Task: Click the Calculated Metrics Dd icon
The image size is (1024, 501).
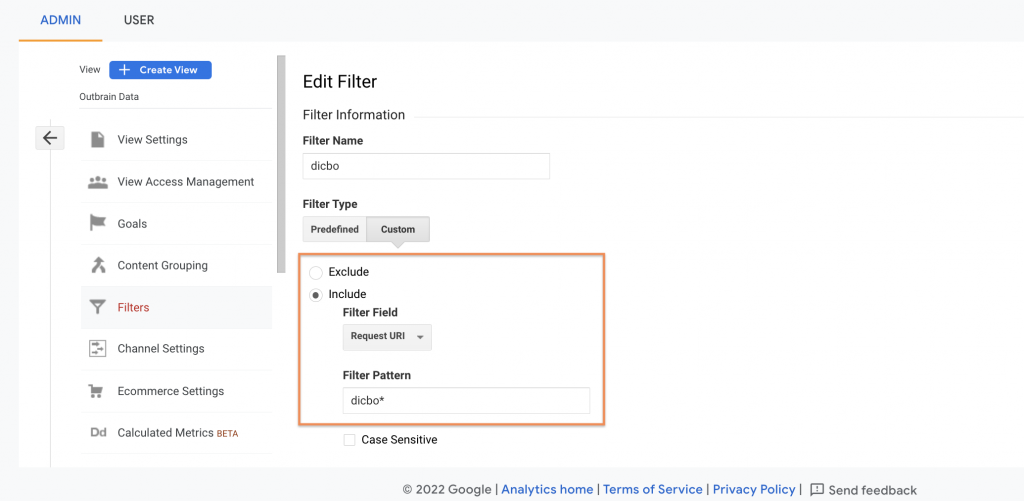Action: coord(98,432)
